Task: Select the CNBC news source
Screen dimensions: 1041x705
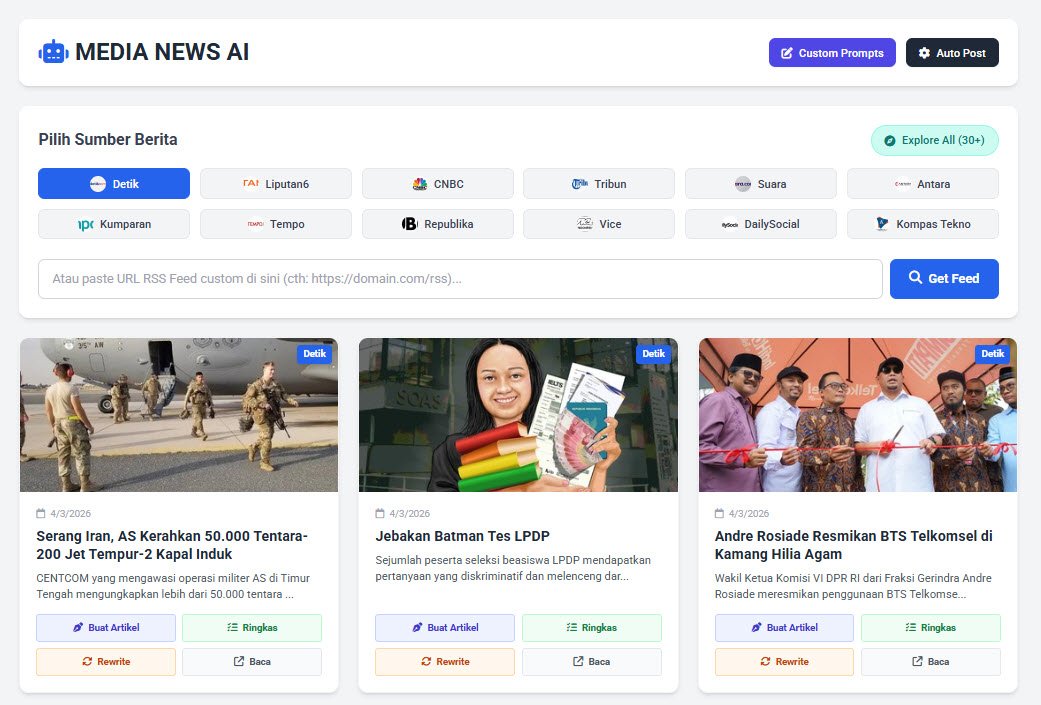Action: tap(438, 184)
